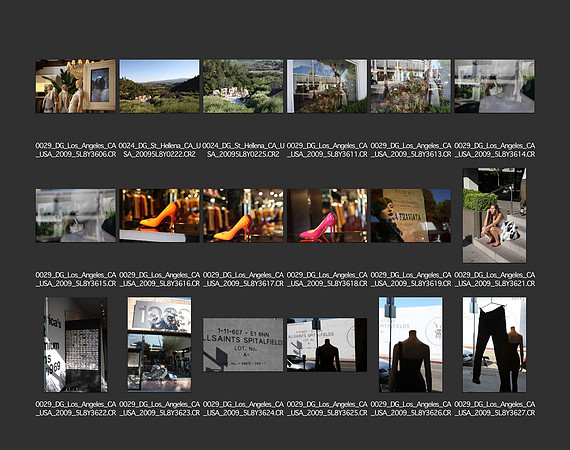Screen dimensions: 570x450
Task: Choose the flower reflection thumbnail 5L8Y3613
Action: point(411,86)
